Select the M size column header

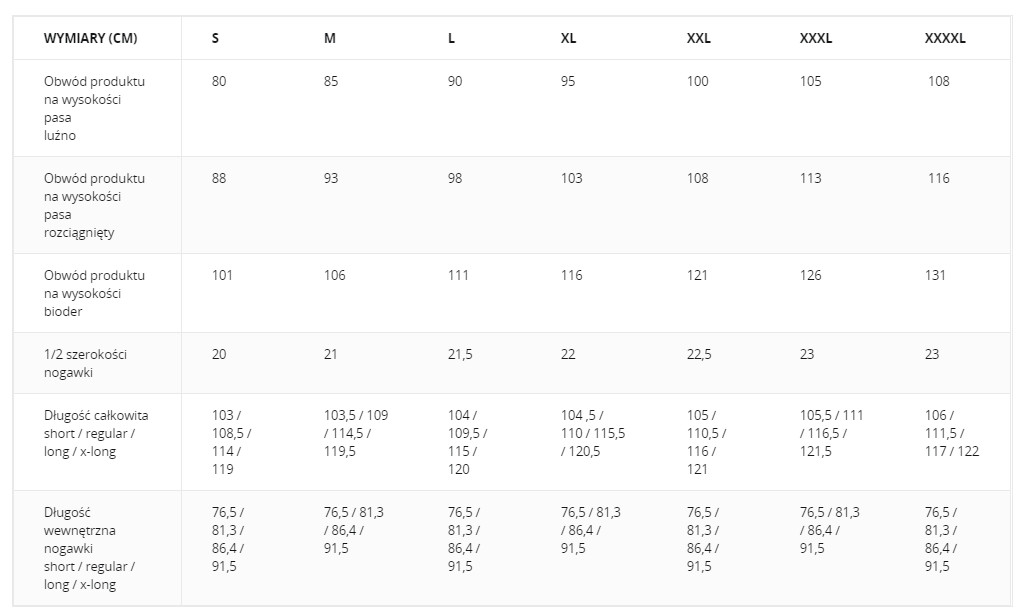point(330,39)
